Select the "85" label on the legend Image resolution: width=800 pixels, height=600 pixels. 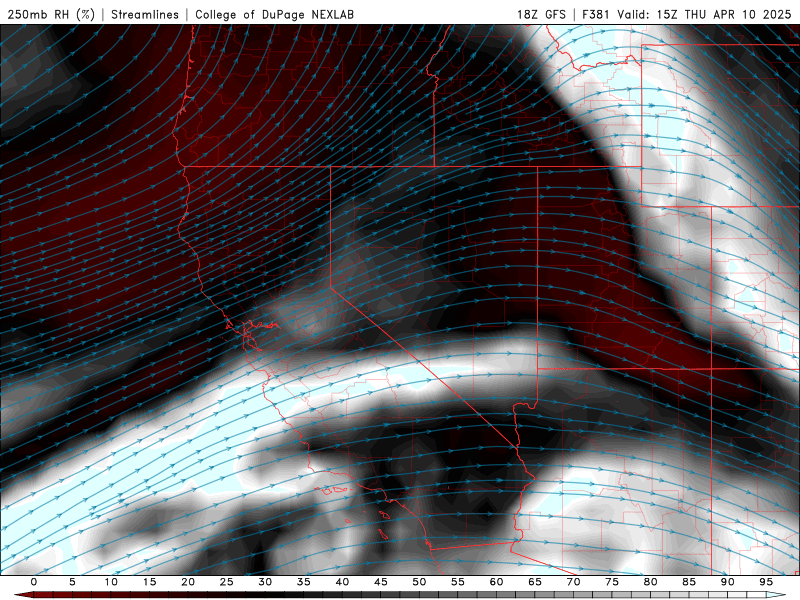[689, 582]
